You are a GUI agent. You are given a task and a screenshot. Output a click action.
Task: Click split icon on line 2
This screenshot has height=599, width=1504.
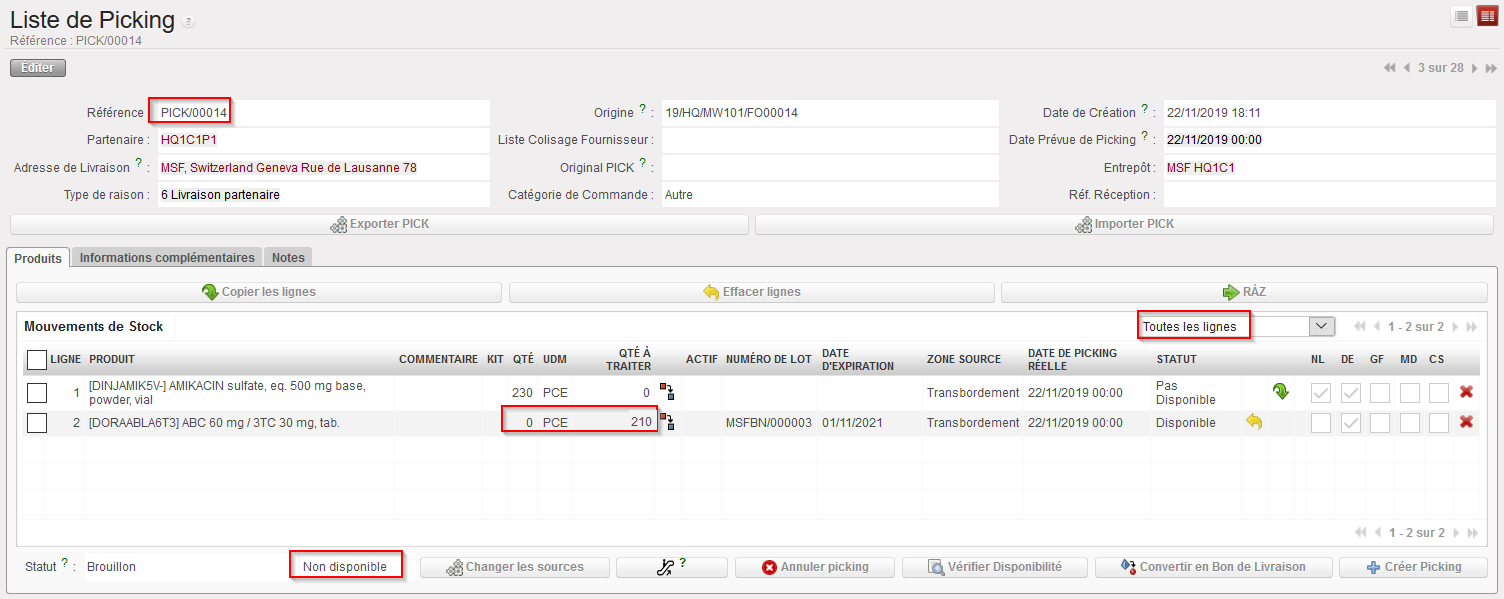click(667, 422)
